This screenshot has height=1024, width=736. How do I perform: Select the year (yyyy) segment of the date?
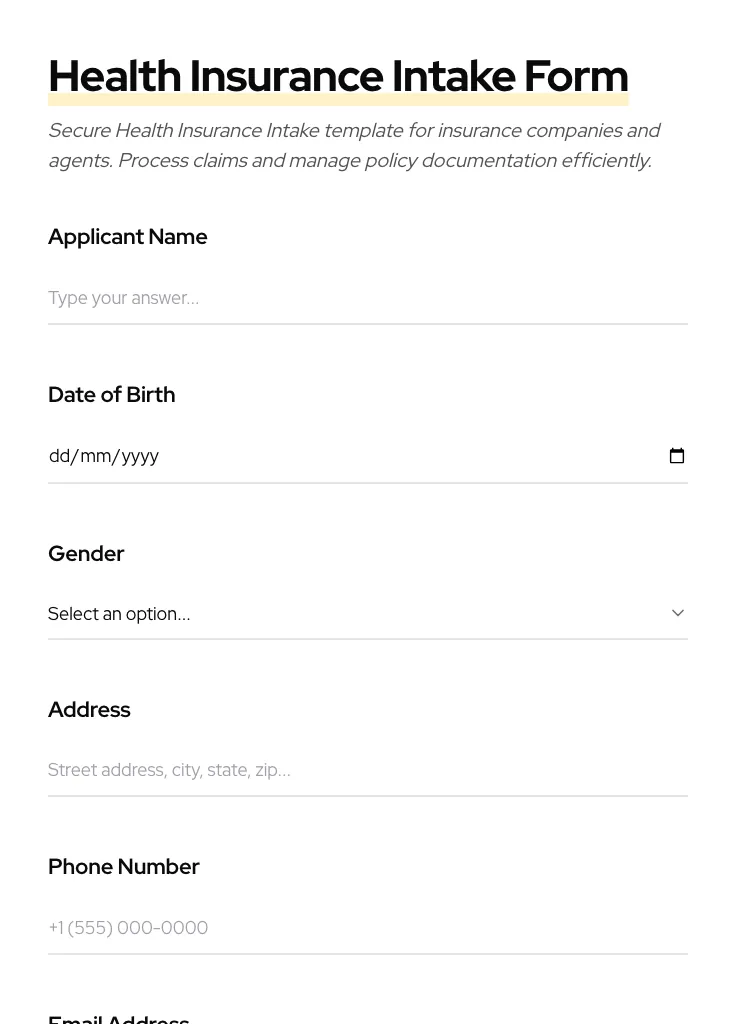[x=140, y=456]
